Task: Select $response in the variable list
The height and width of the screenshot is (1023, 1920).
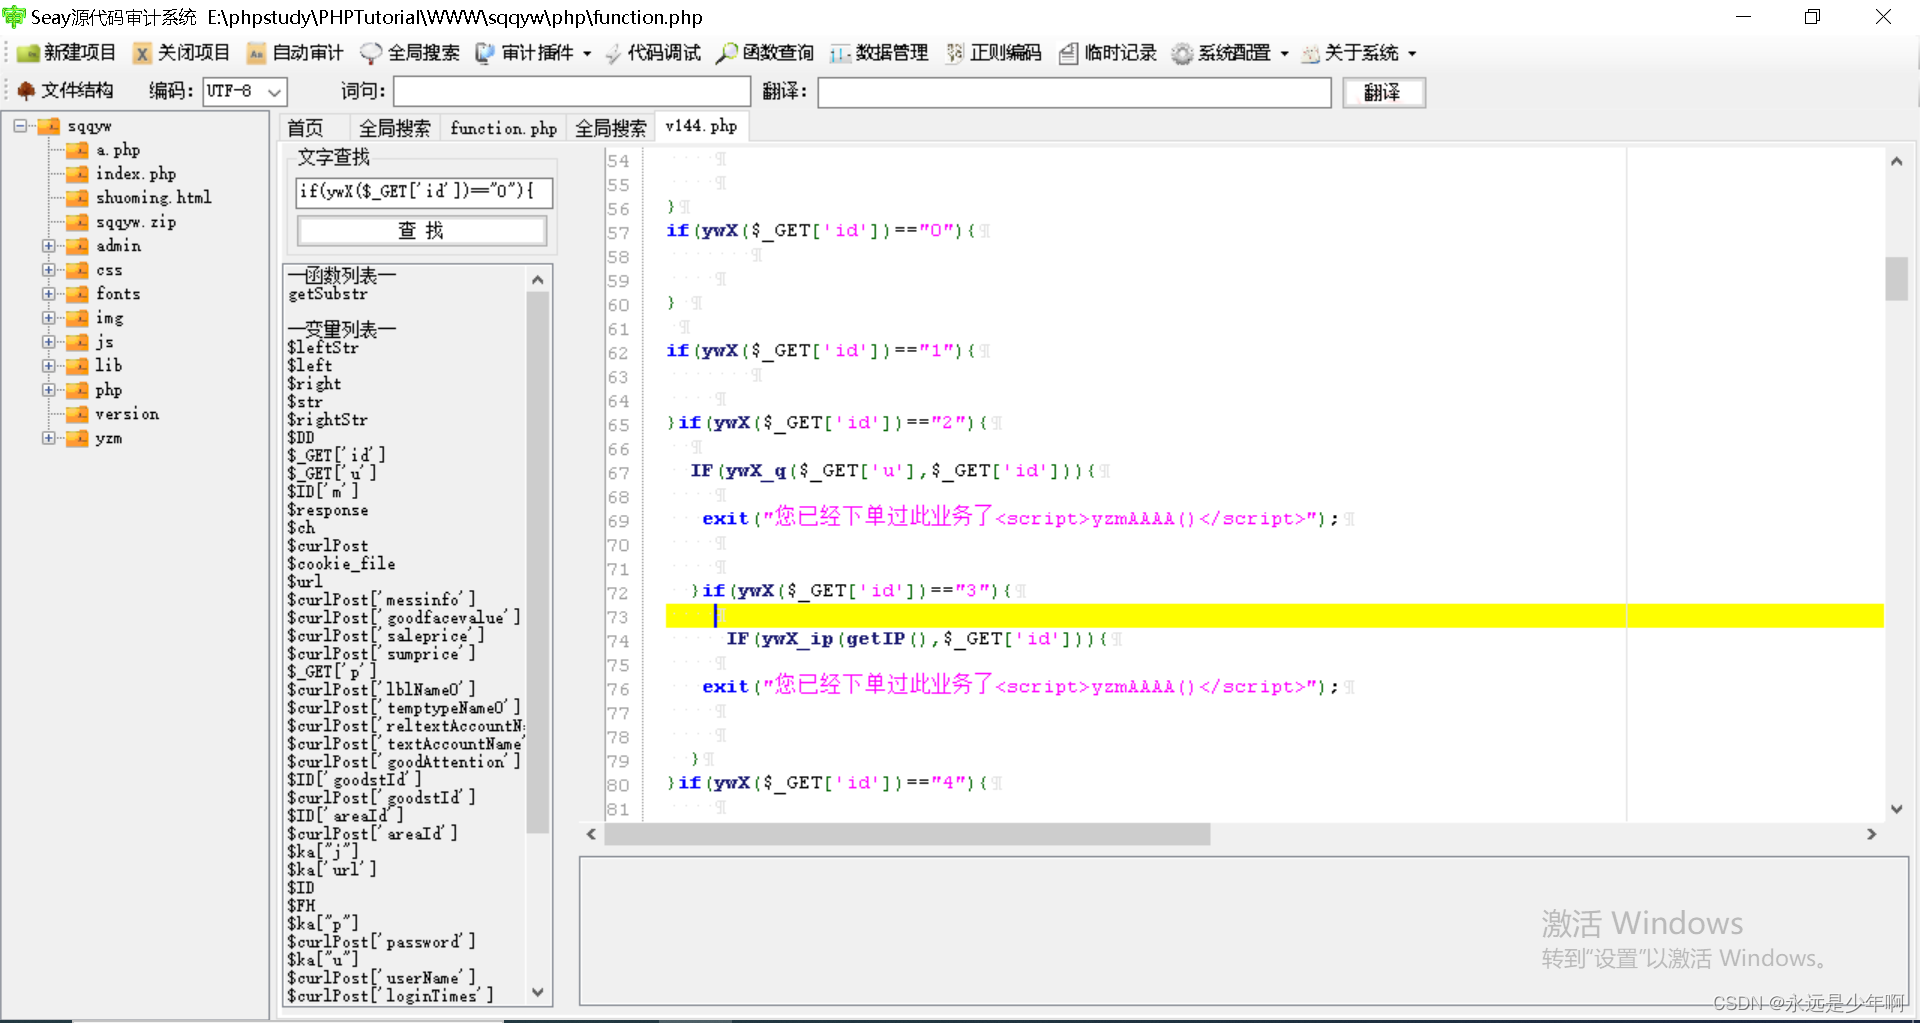Action: tap(328, 510)
